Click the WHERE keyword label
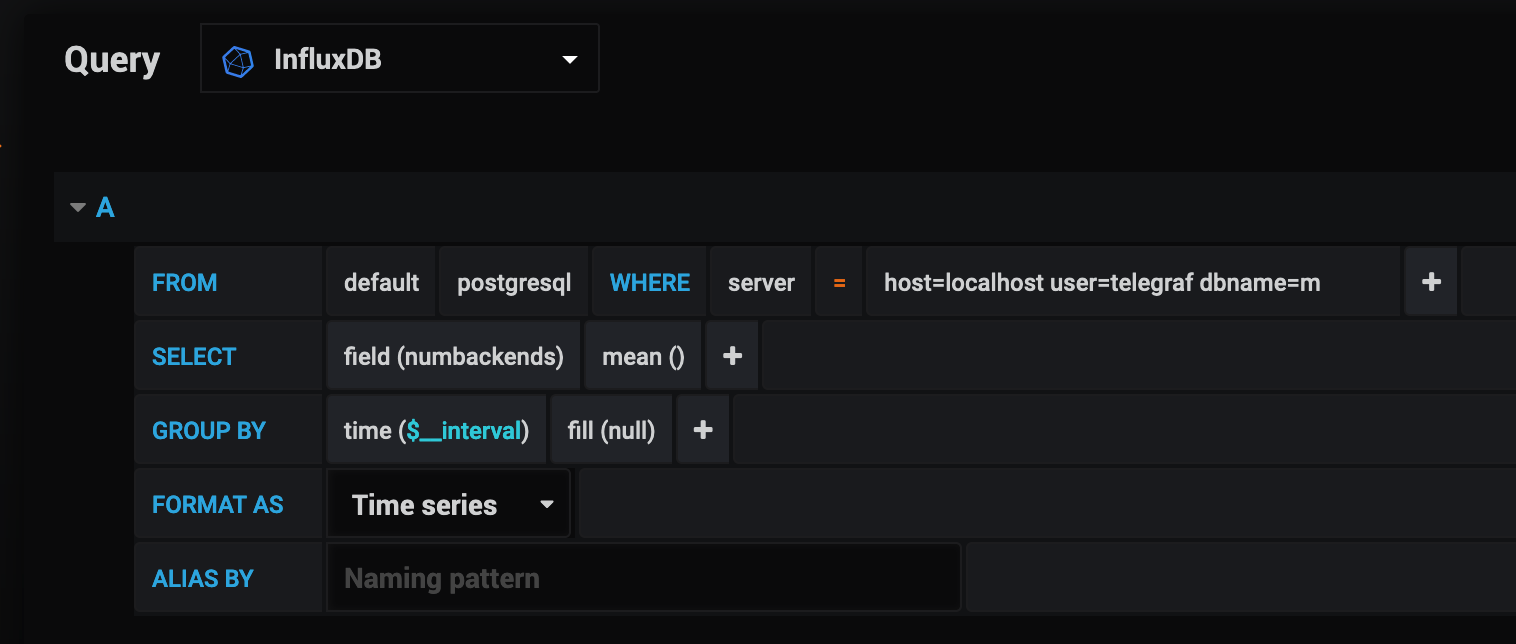The height and width of the screenshot is (644, 1516). coord(649,282)
